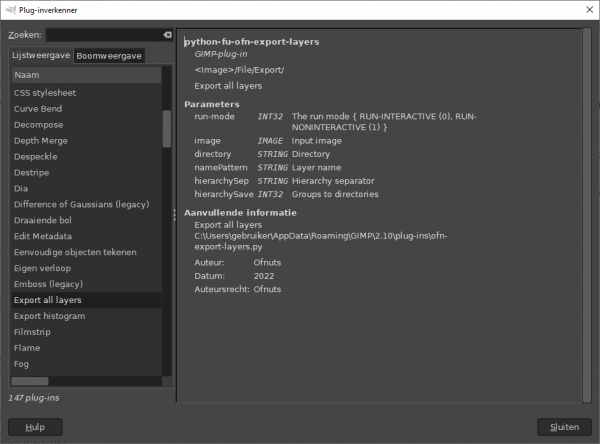Sort the list by the Naam column header
600x444 pixels.
(x=86, y=75)
